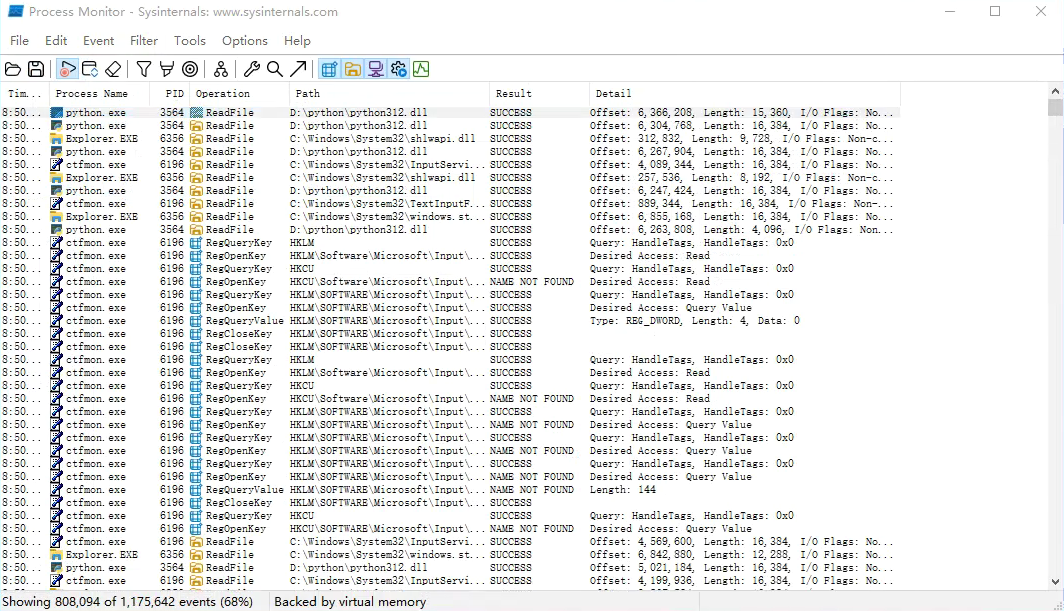Click the Process Name column header
Viewport: 1064px width, 611px height.
(102, 94)
